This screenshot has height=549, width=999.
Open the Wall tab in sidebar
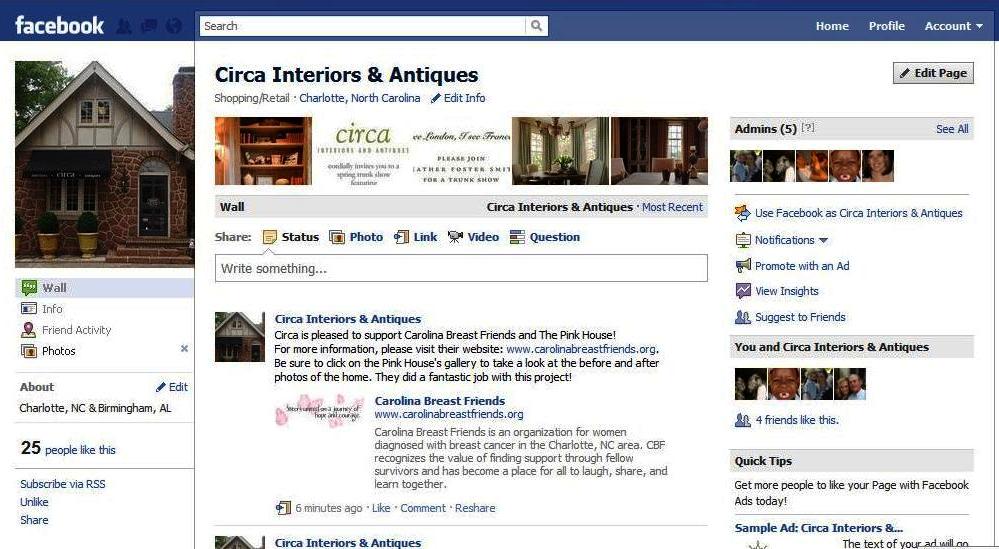tap(104, 288)
